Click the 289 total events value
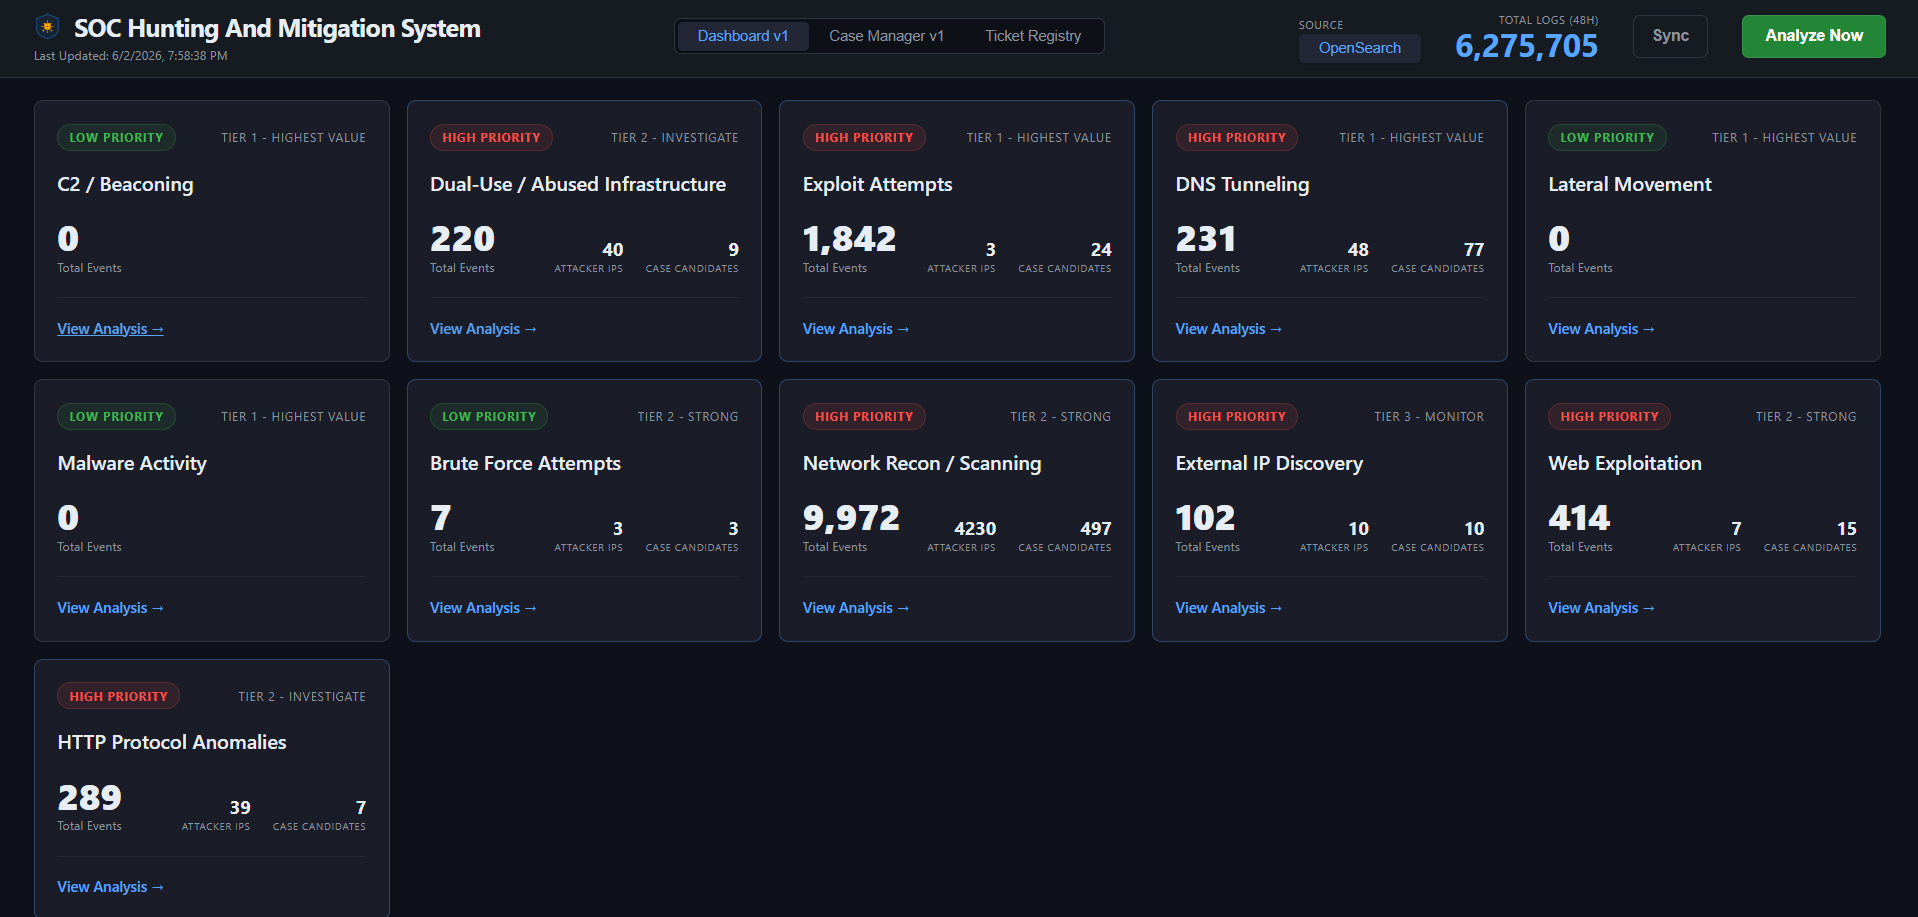 89,798
